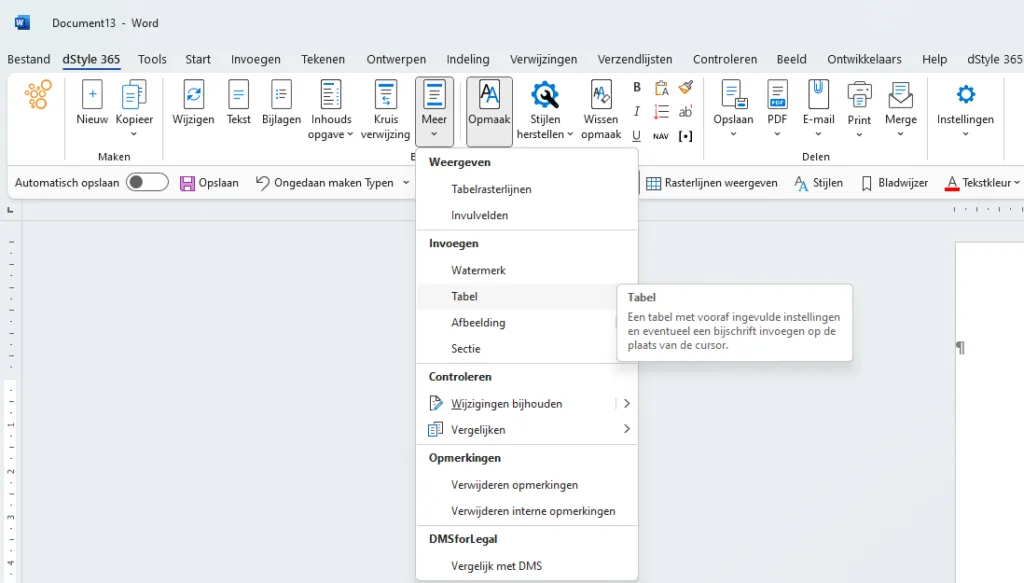Expand the Print dropdown arrow
Image resolution: width=1024 pixels, height=583 pixels.
(859, 134)
